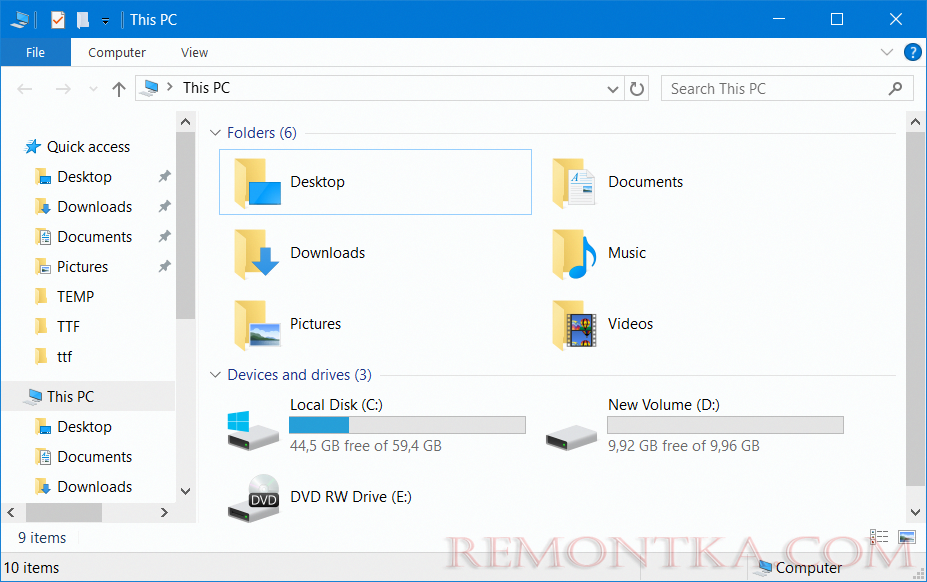Select the TEMP folder in navigation pane
The width and height of the screenshot is (927, 582).
(75, 296)
